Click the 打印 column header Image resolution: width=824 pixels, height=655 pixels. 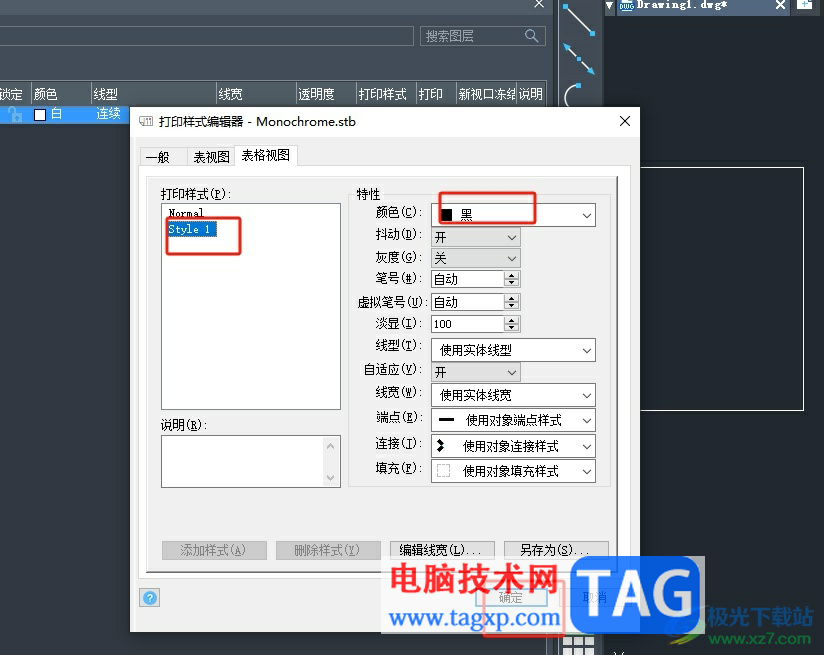436,94
